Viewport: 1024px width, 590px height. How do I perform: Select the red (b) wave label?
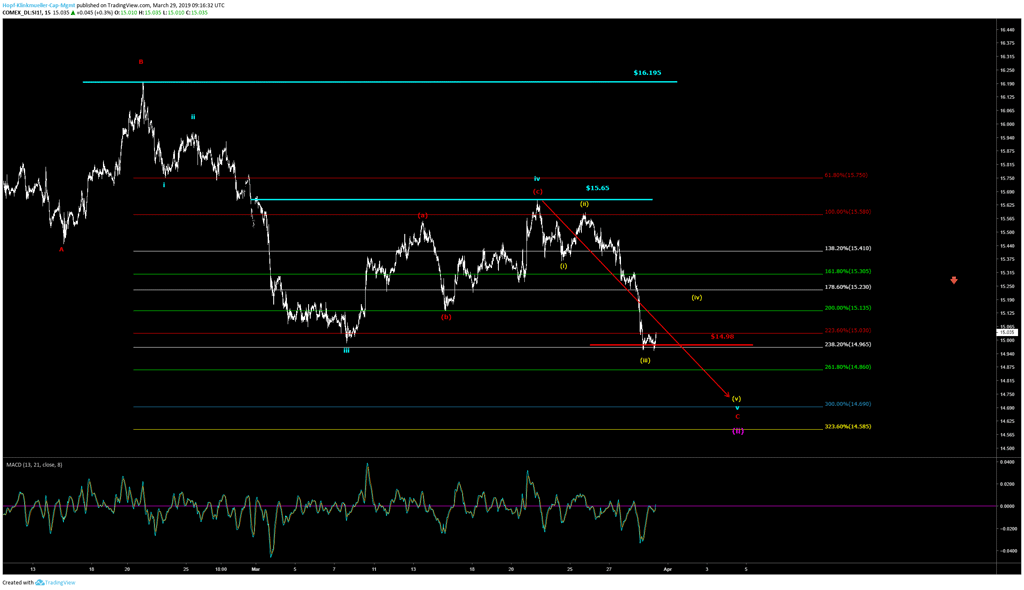point(446,317)
